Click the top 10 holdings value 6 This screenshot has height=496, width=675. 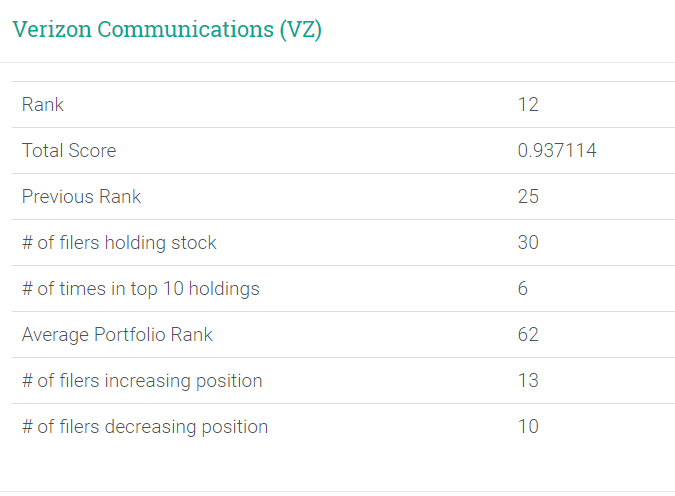(523, 289)
